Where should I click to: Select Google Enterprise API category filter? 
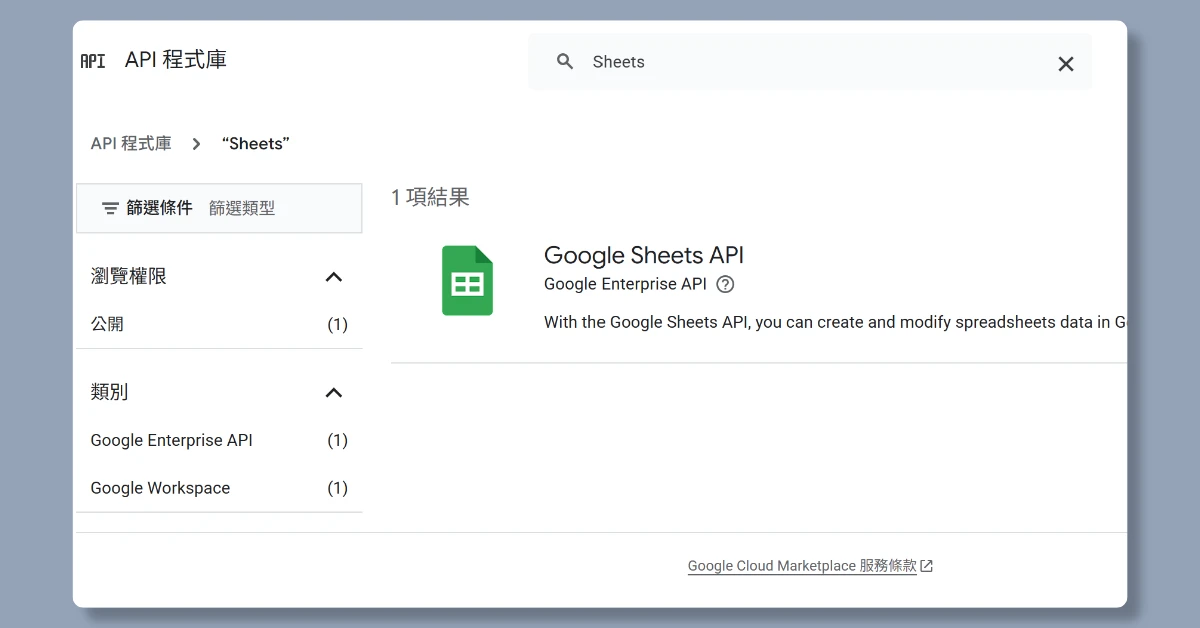point(219,440)
